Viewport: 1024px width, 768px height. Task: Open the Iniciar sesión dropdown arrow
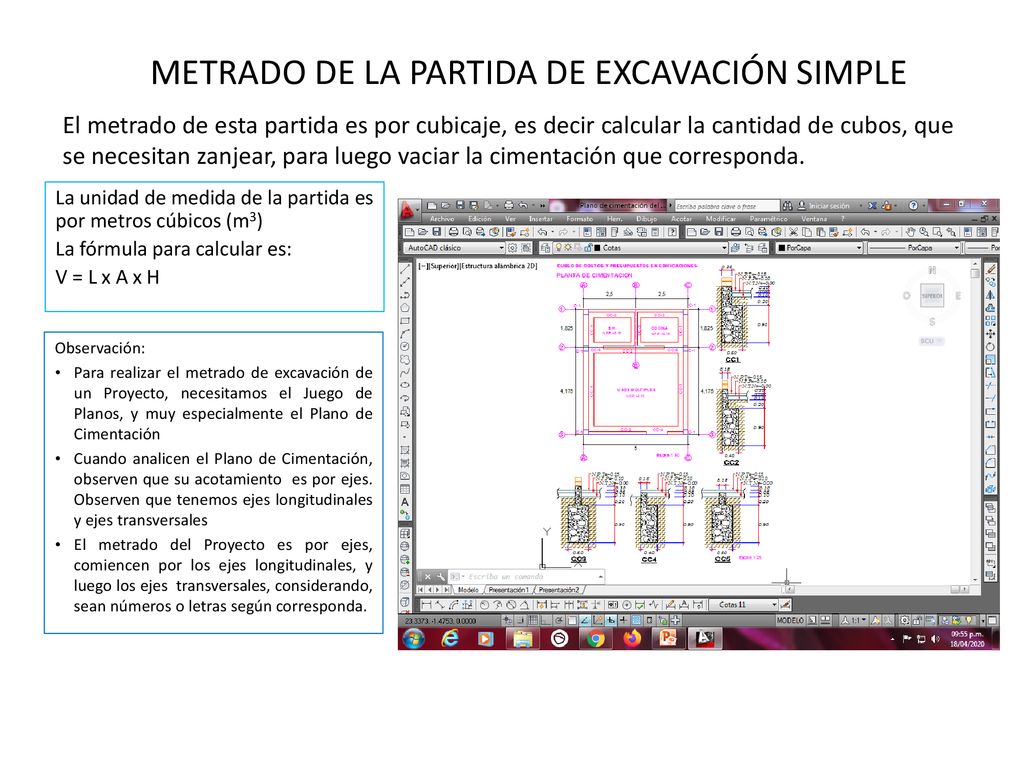click(861, 206)
